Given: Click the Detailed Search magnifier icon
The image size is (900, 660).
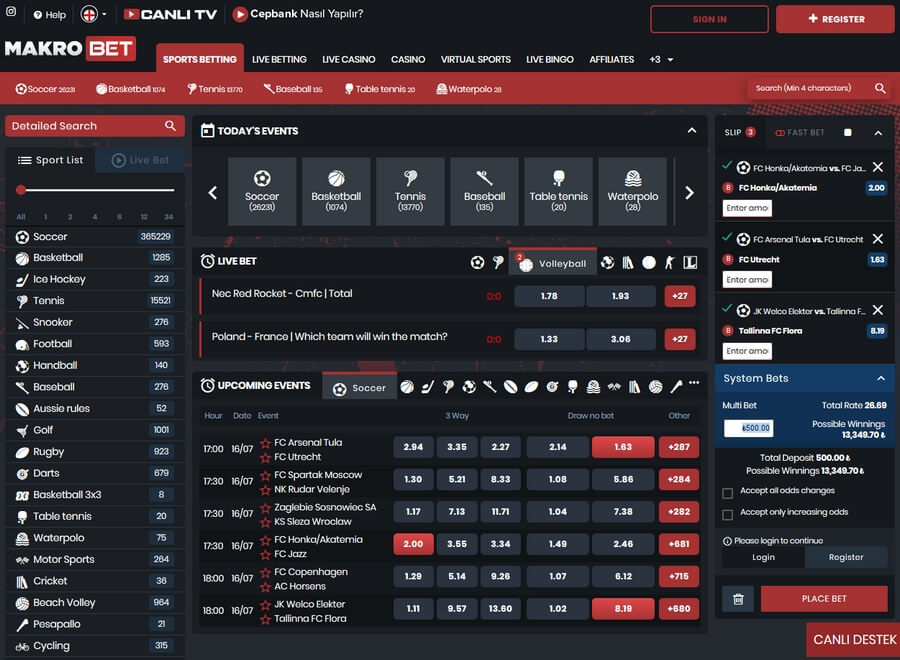Looking at the screenshot, I should [170, 126].
